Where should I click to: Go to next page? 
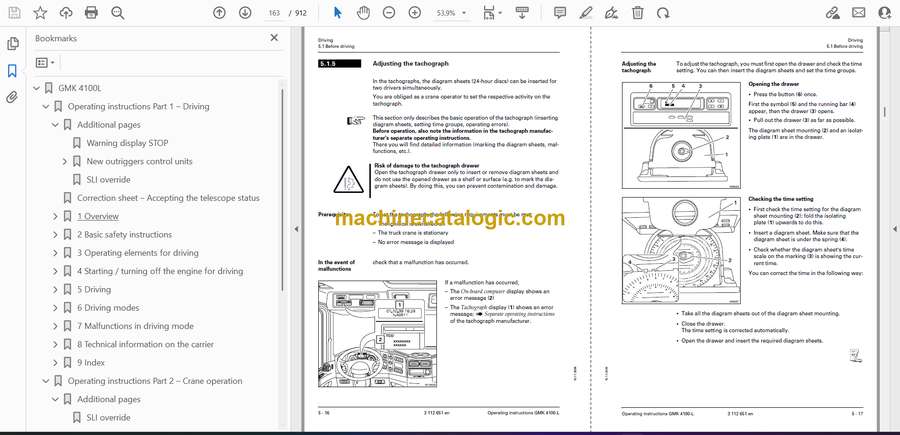[245, 13]
